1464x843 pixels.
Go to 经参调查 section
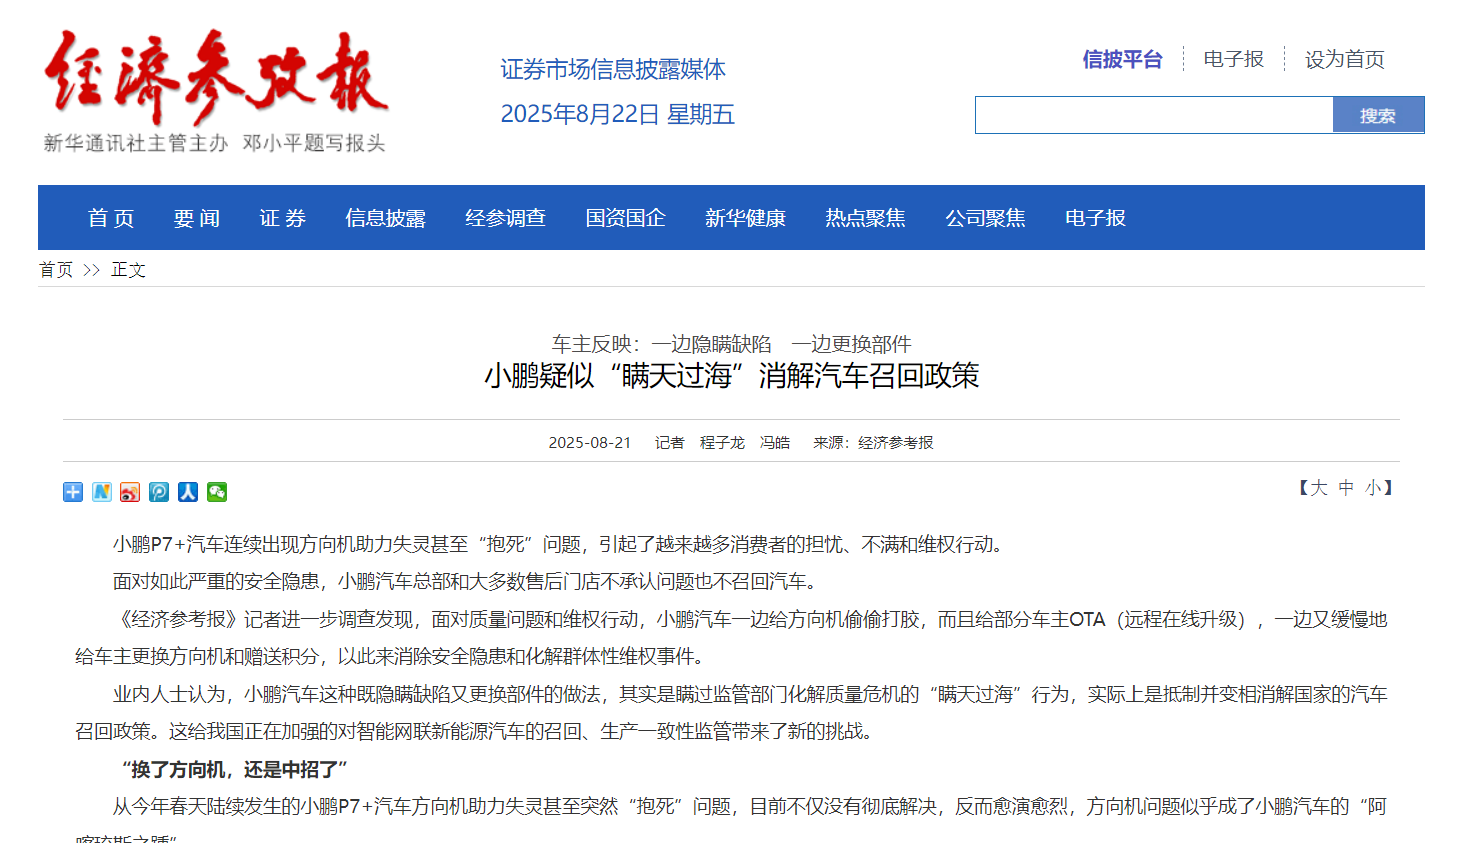505,218
